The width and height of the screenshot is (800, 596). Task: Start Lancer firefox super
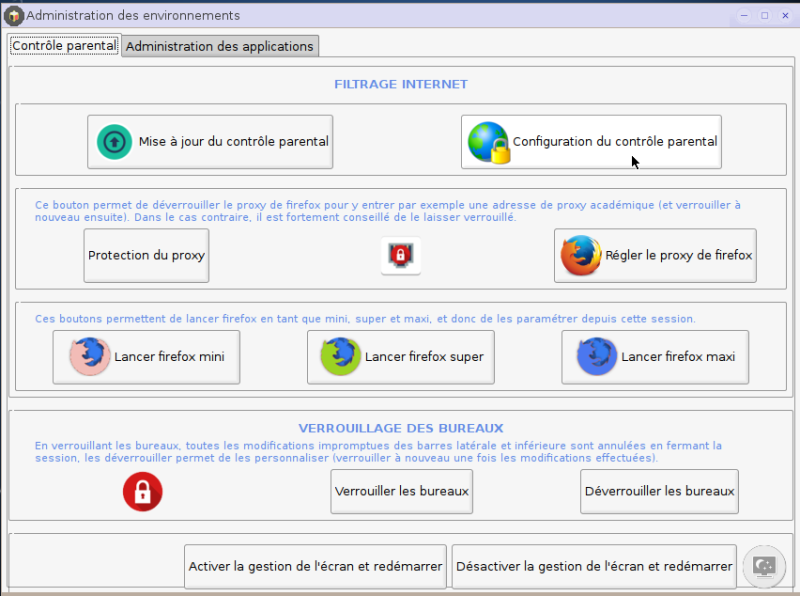point(401,357)
